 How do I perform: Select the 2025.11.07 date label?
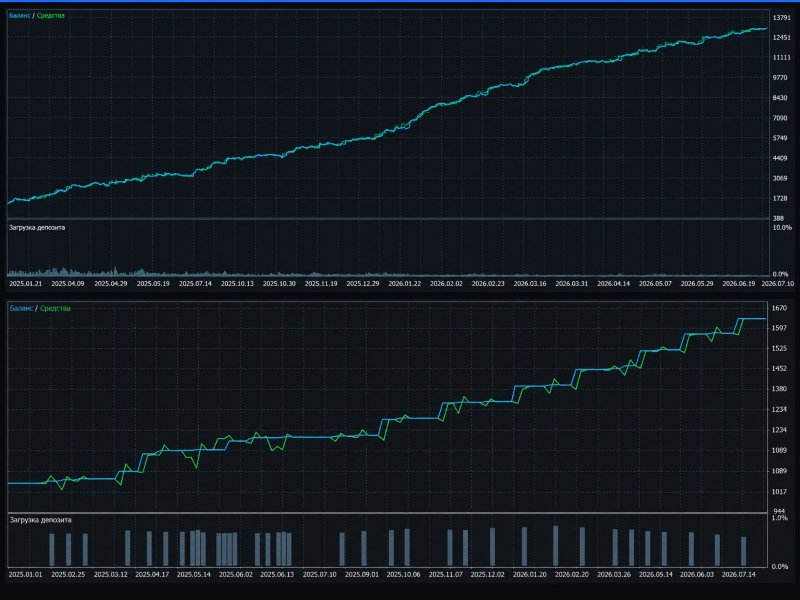pos(445,574)
